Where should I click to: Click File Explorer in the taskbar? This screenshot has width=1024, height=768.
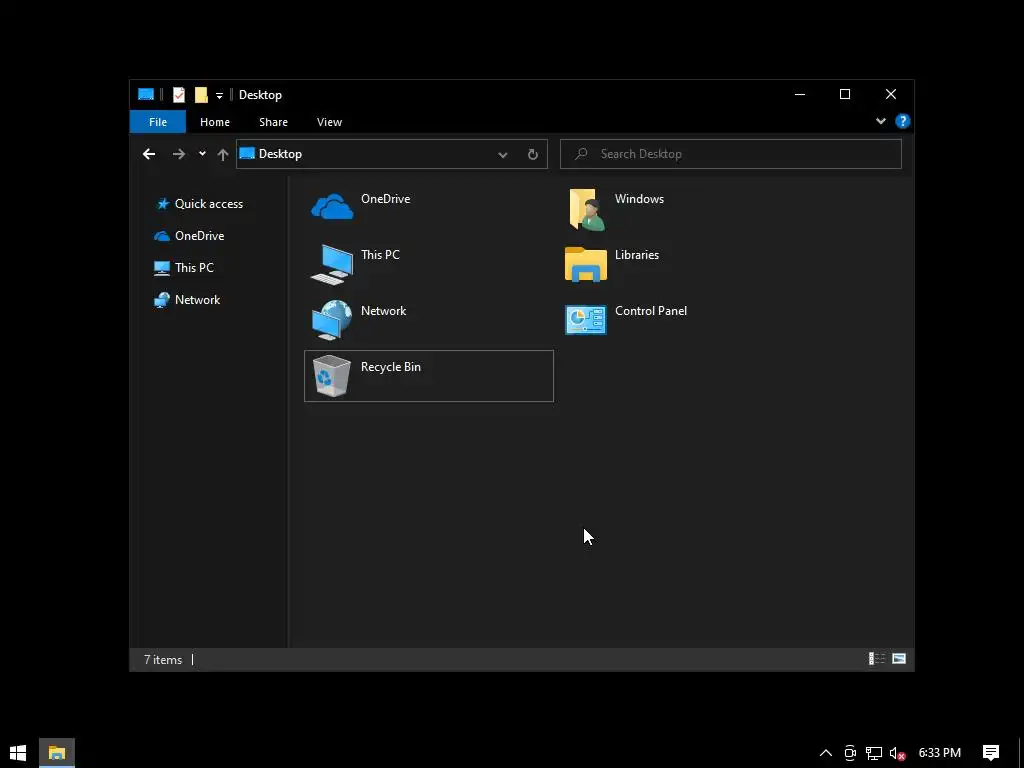click(57, 752)
